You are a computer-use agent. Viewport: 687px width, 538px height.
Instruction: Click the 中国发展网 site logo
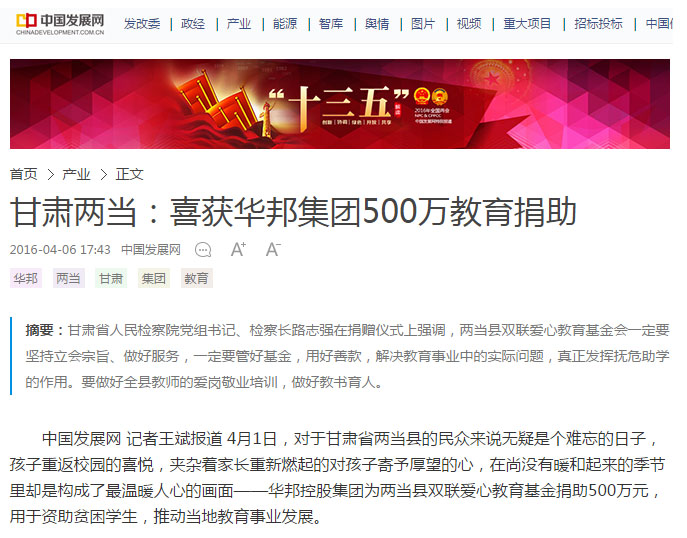60,24
